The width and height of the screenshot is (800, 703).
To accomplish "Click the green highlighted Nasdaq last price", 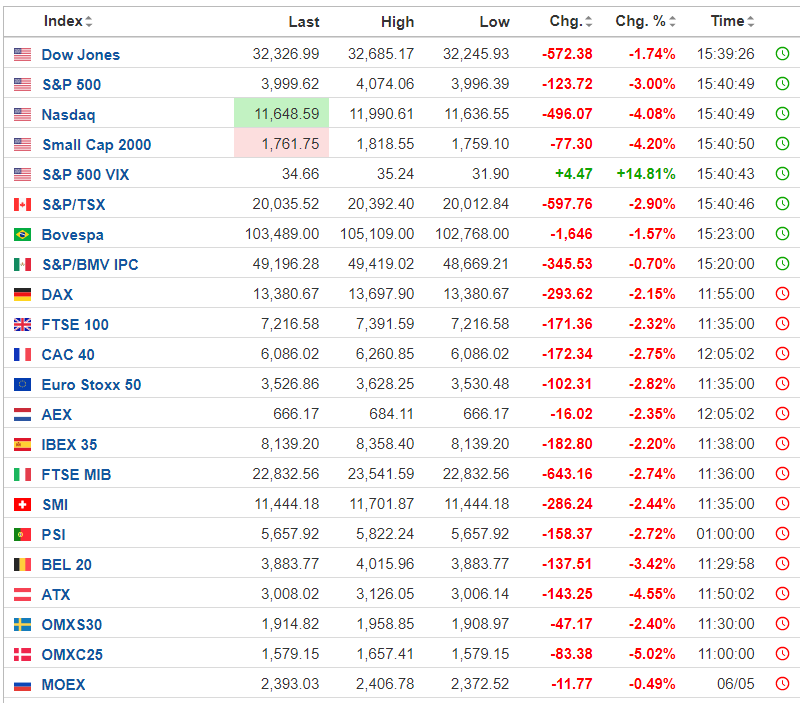I will pos(282,113).
